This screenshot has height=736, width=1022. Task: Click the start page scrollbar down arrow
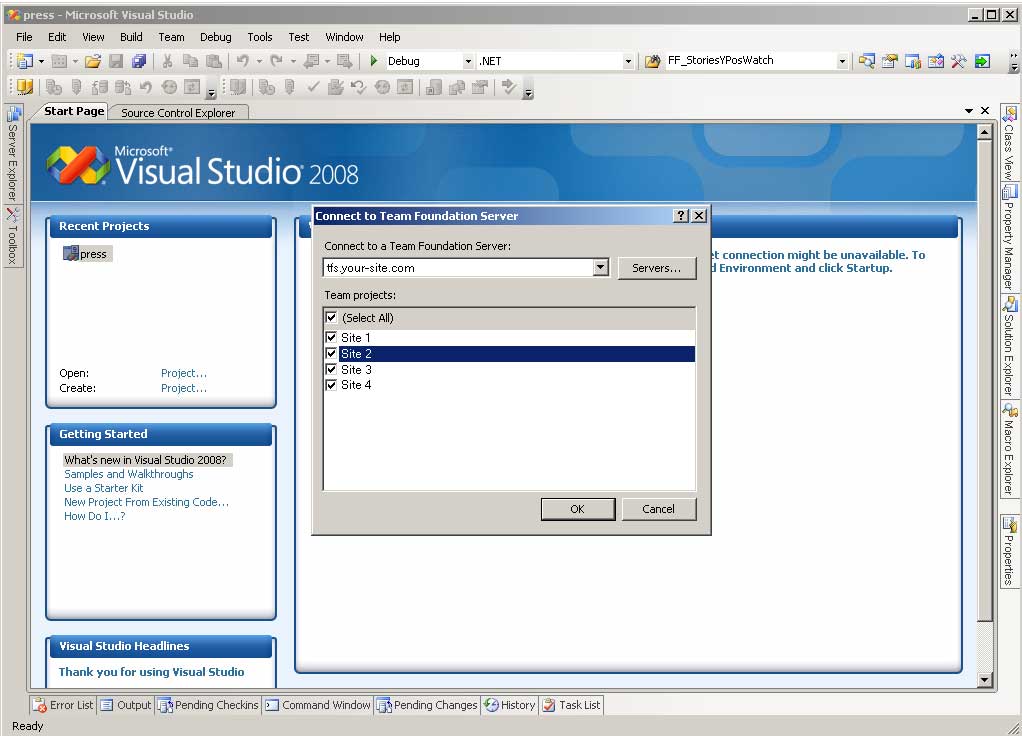pyautogui.click(x=984, y=680)
